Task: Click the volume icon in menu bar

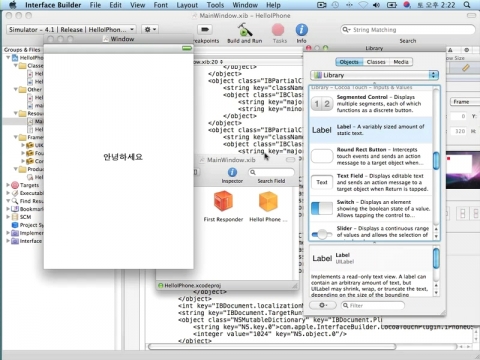Action: click(377, 5)
